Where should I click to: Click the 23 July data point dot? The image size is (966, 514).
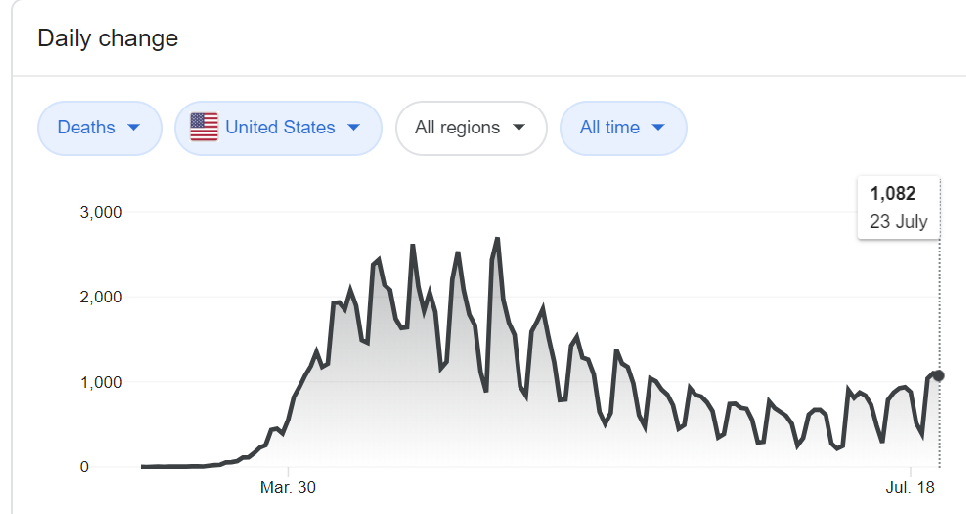[x=939, y=375]
